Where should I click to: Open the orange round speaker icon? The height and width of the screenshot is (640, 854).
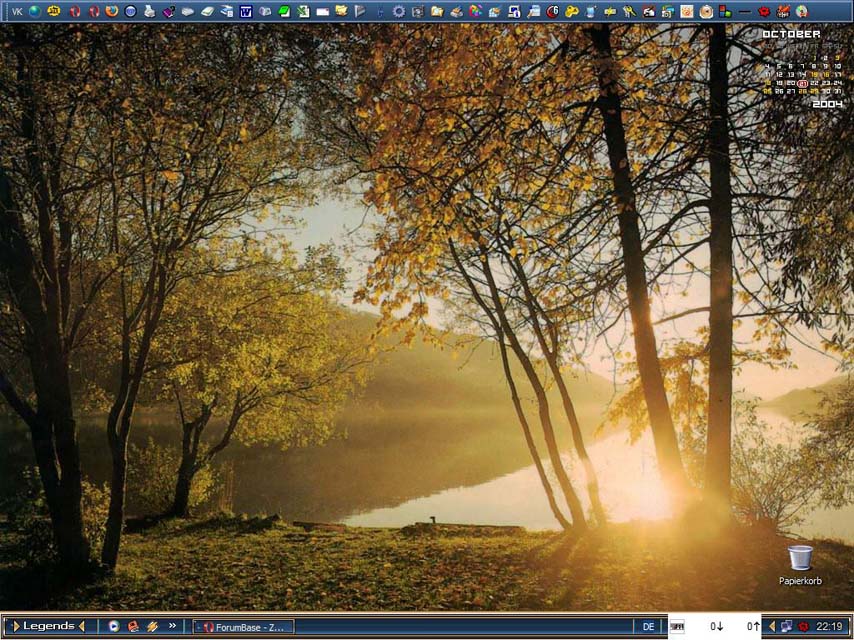706,11
